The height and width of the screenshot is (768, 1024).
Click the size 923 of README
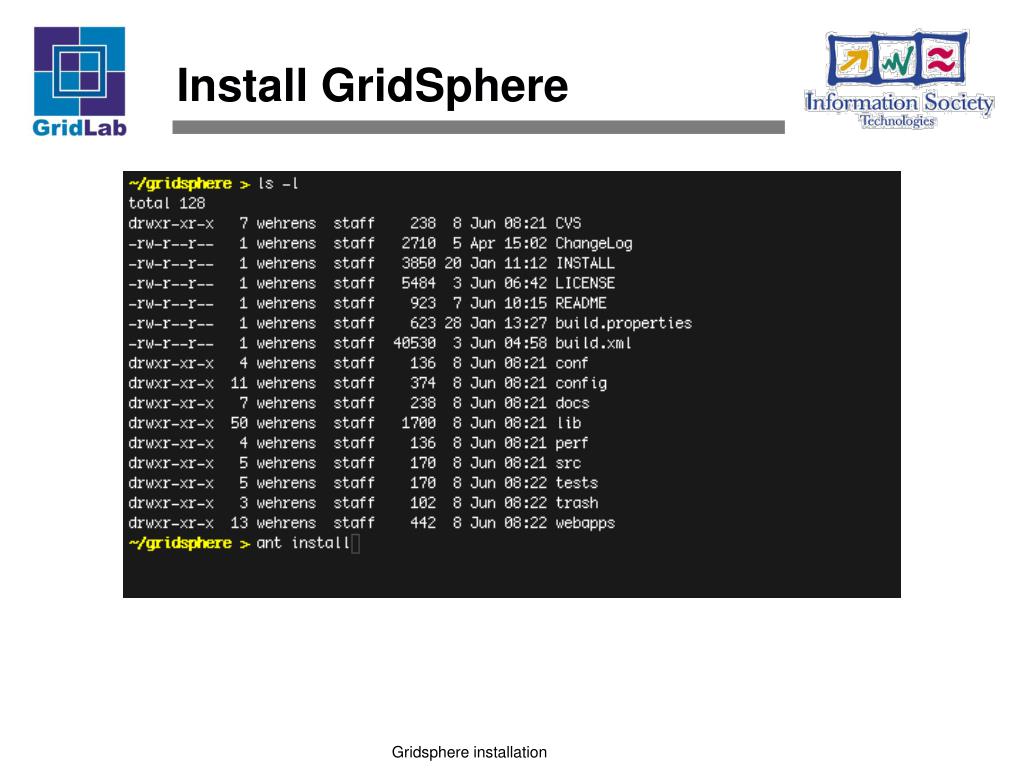click(423, 303)
